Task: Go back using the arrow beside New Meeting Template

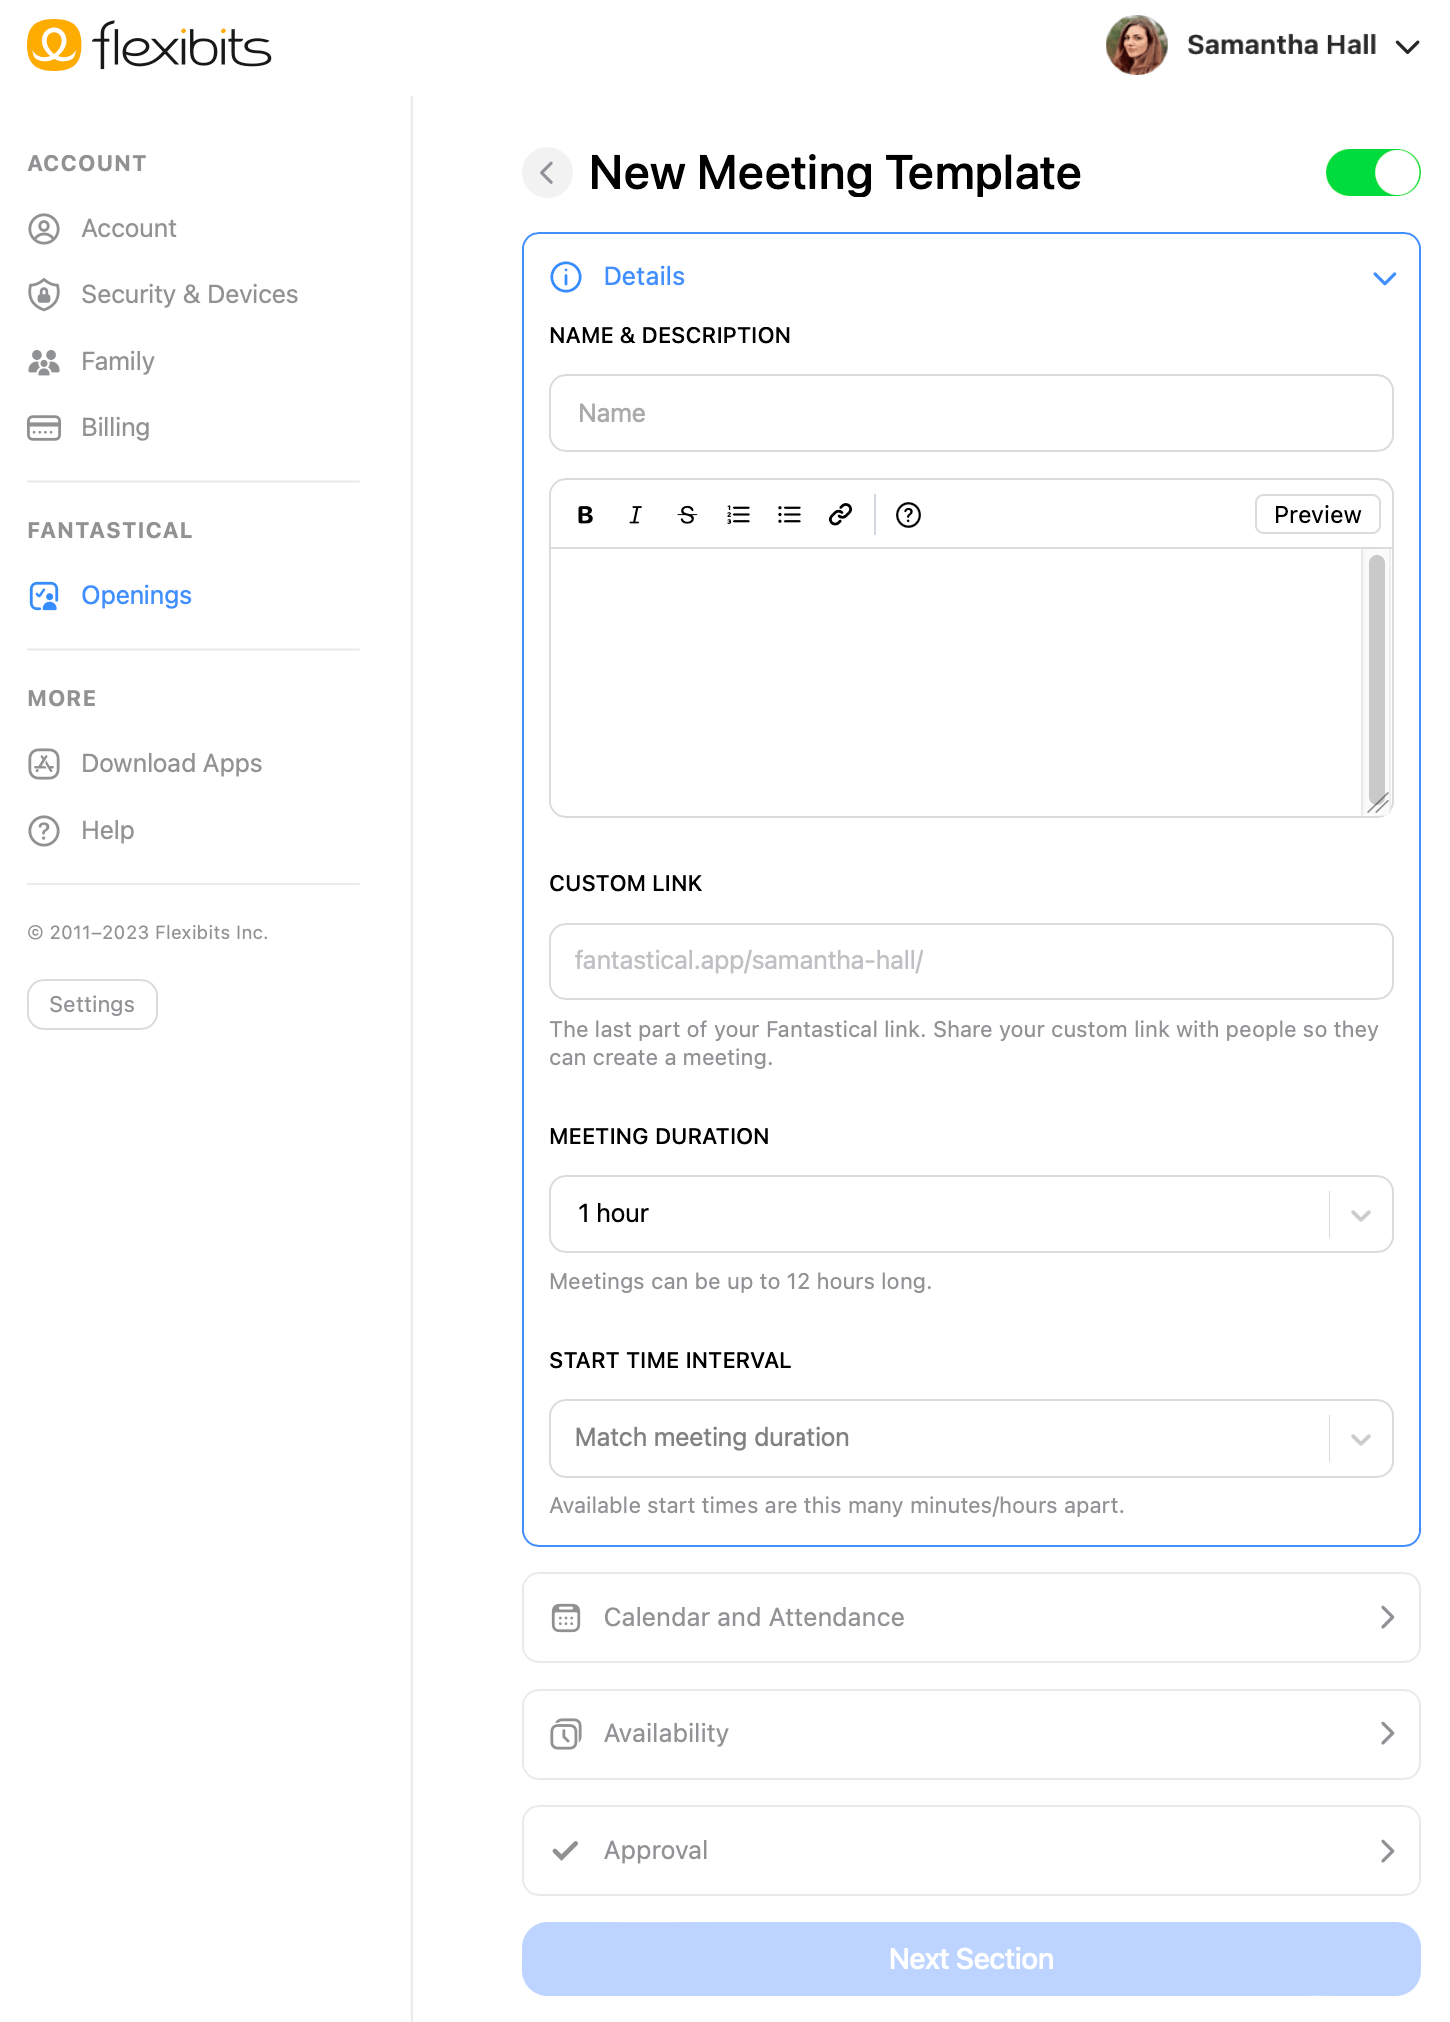Action: click(x=547, y=173)
